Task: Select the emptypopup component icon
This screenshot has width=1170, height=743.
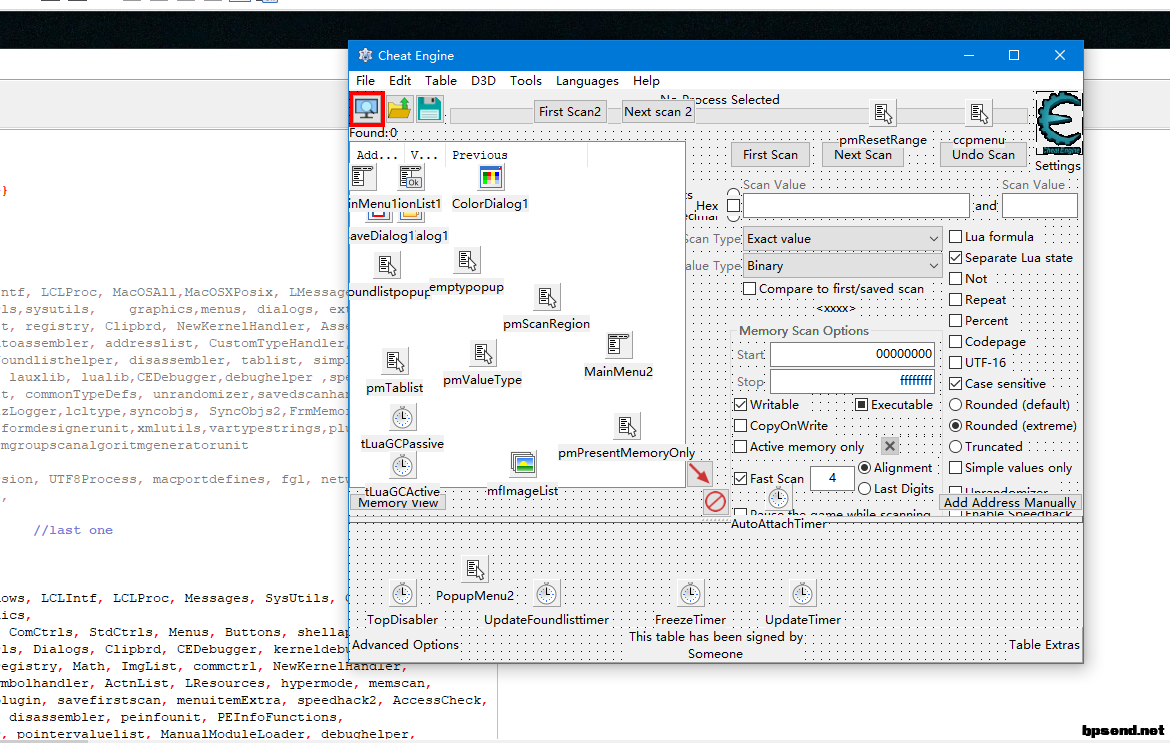Action: coord(467,261)
